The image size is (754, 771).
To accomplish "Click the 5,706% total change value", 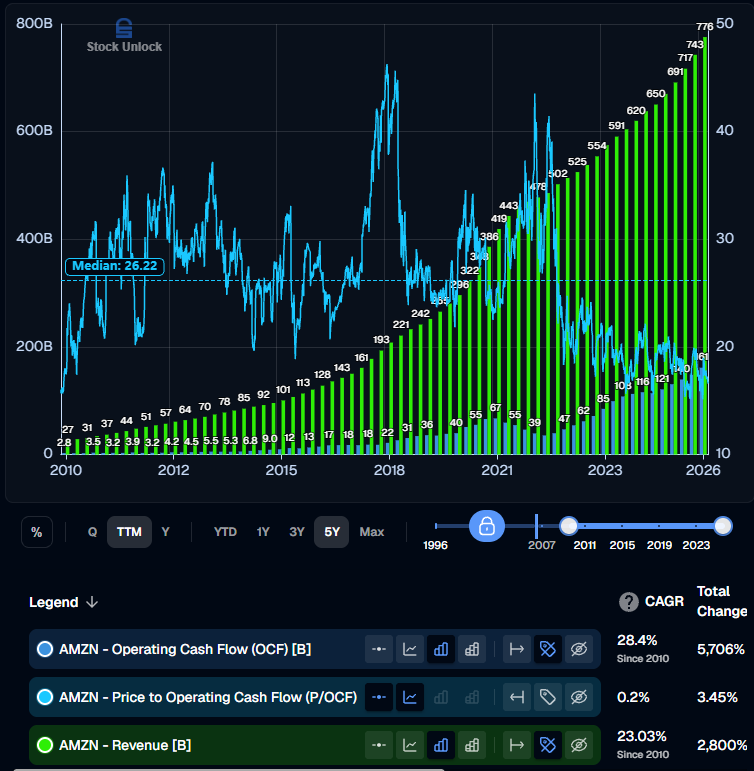I will pos(721,649).
